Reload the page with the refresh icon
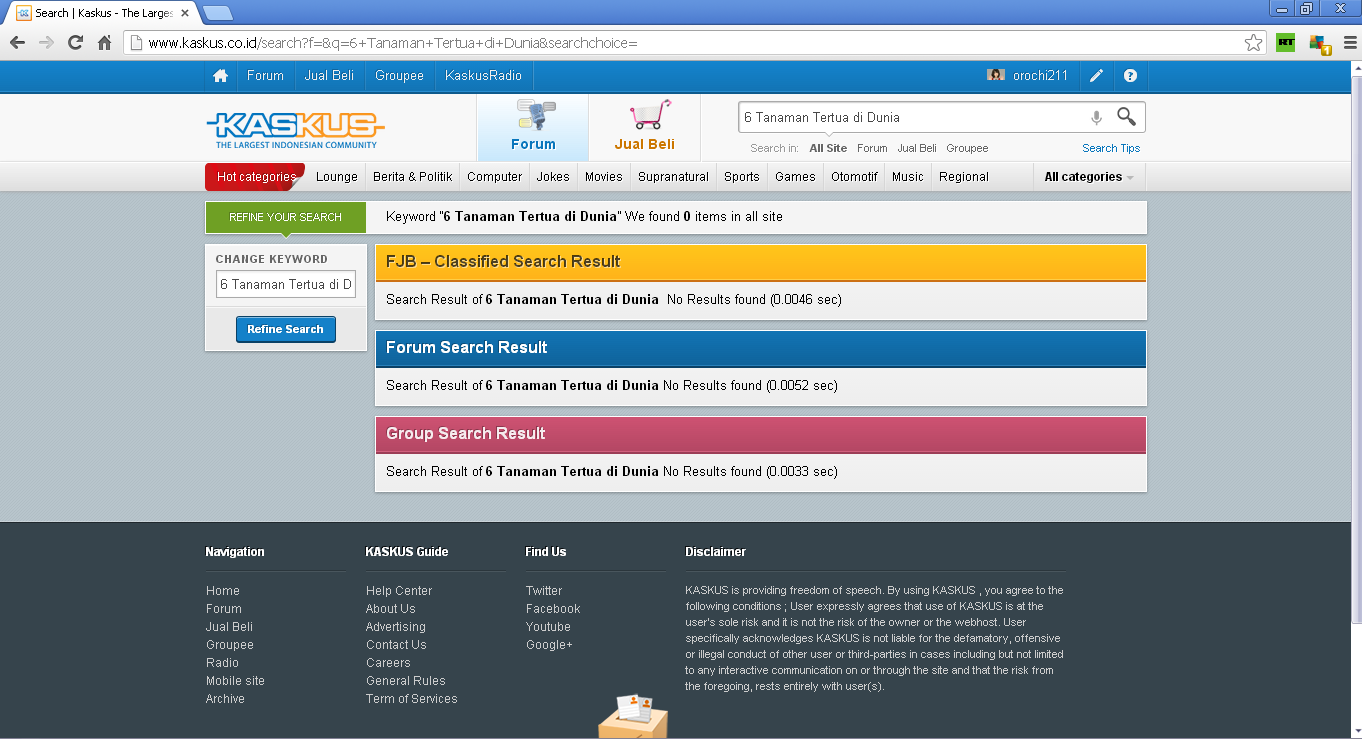 click(x=75, y=43)
